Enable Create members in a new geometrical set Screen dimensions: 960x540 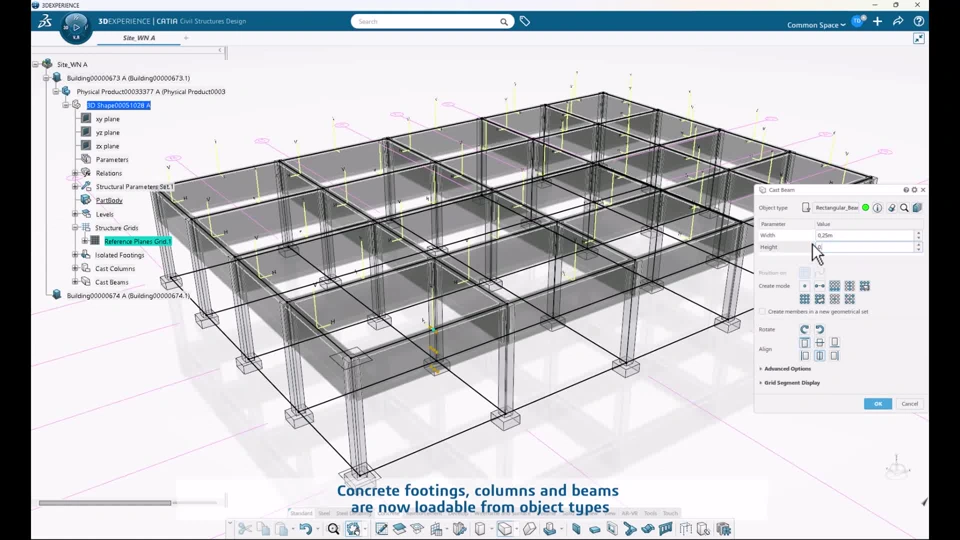click(x=762, y=312)
